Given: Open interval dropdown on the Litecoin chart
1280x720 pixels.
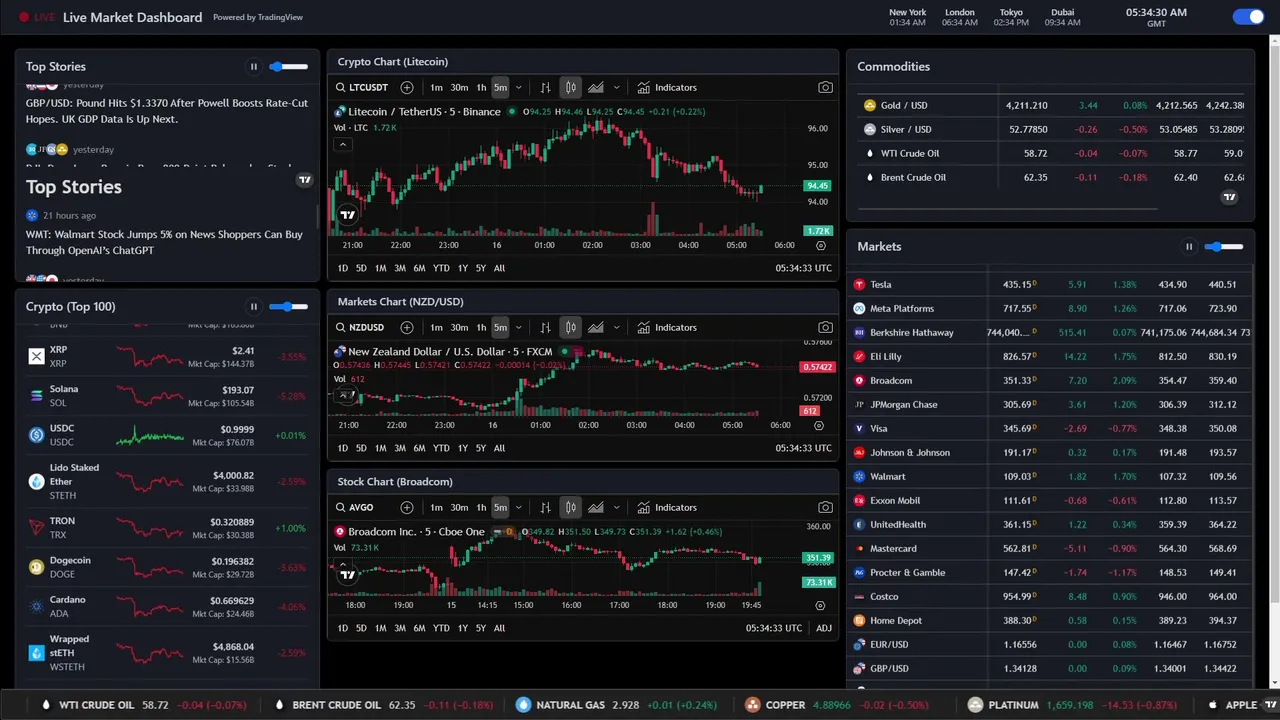Looking at the screenshot, I should pos(518,87).
